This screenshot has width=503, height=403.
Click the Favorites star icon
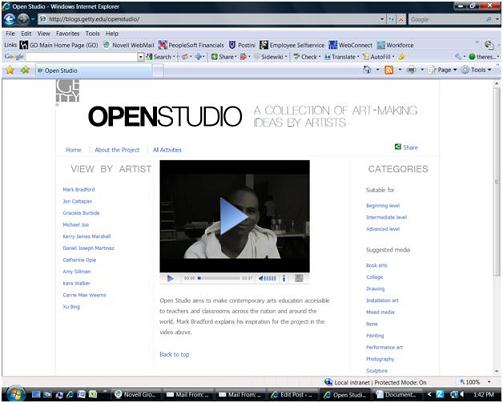pyautogui.click(x=10, y=70)
